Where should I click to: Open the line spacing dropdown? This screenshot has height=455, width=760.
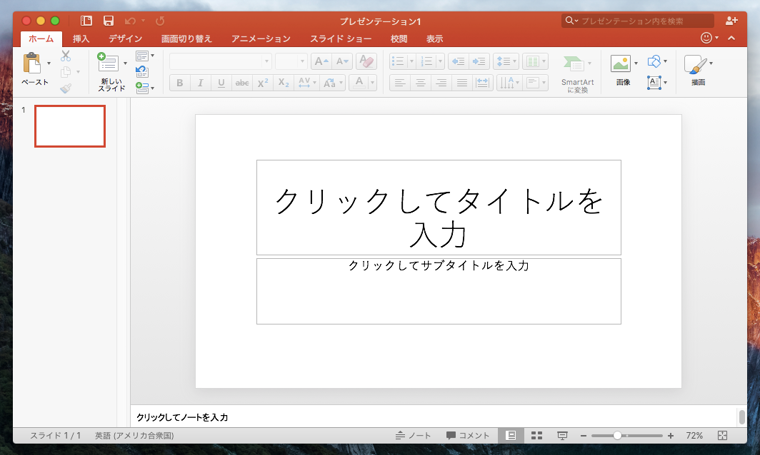click(x=506, y=62)
